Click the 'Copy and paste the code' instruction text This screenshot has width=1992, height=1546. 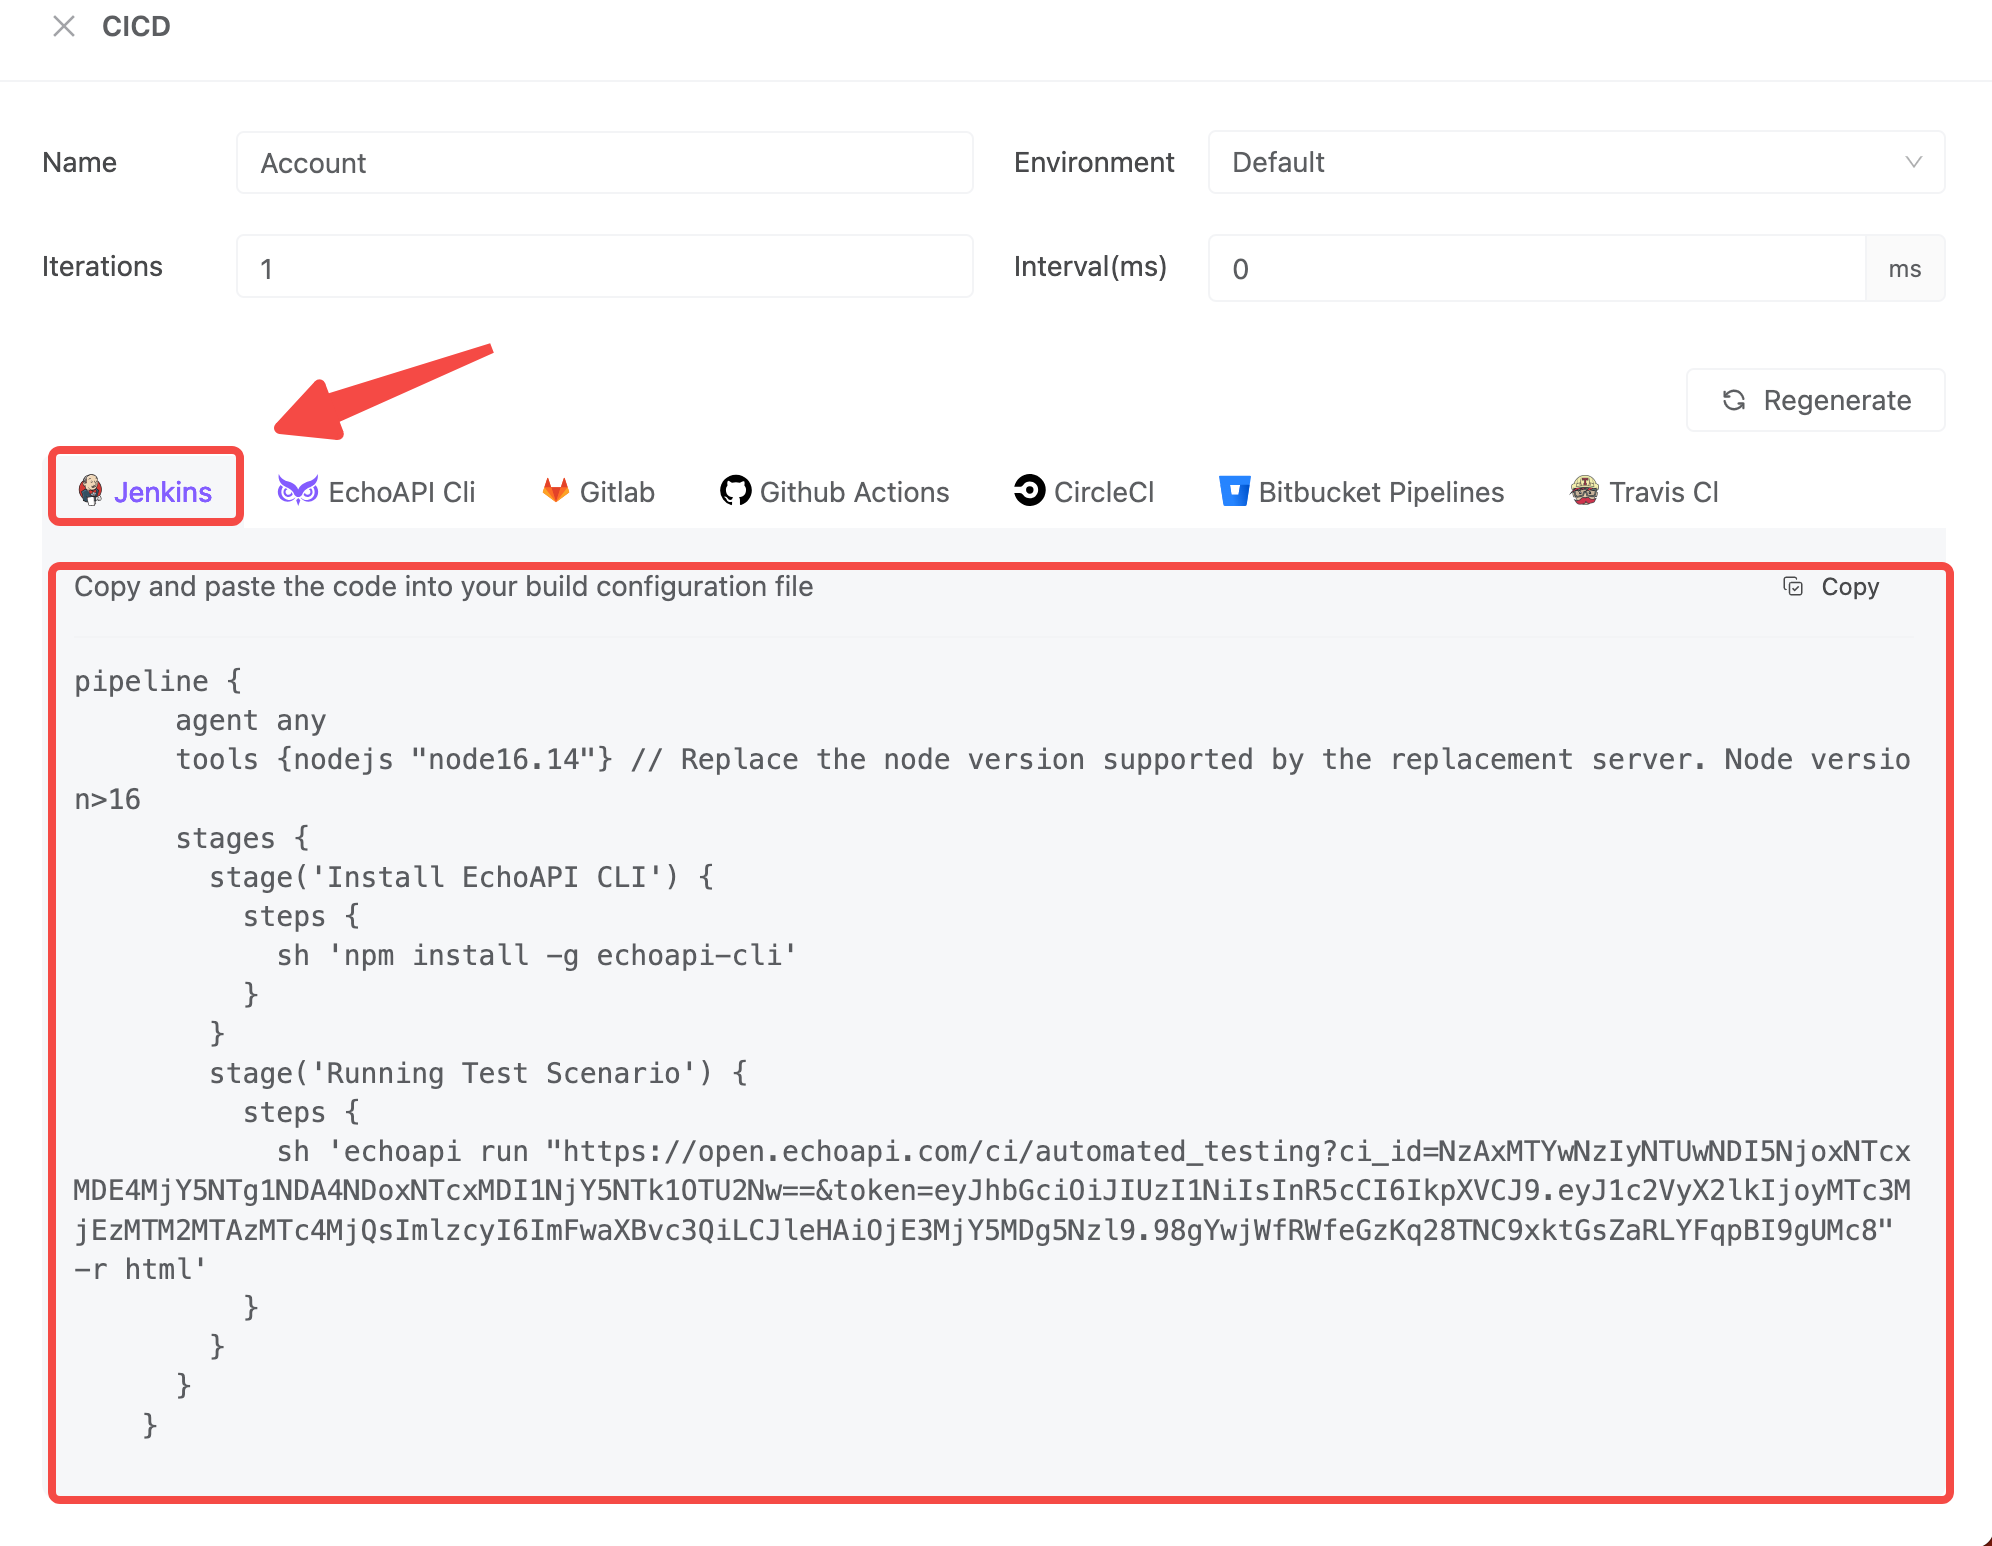click(x=443, y=586)
